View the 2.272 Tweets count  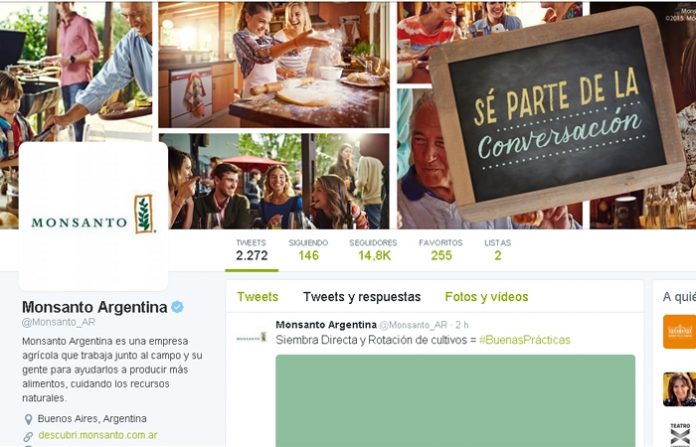click(252, 250)
